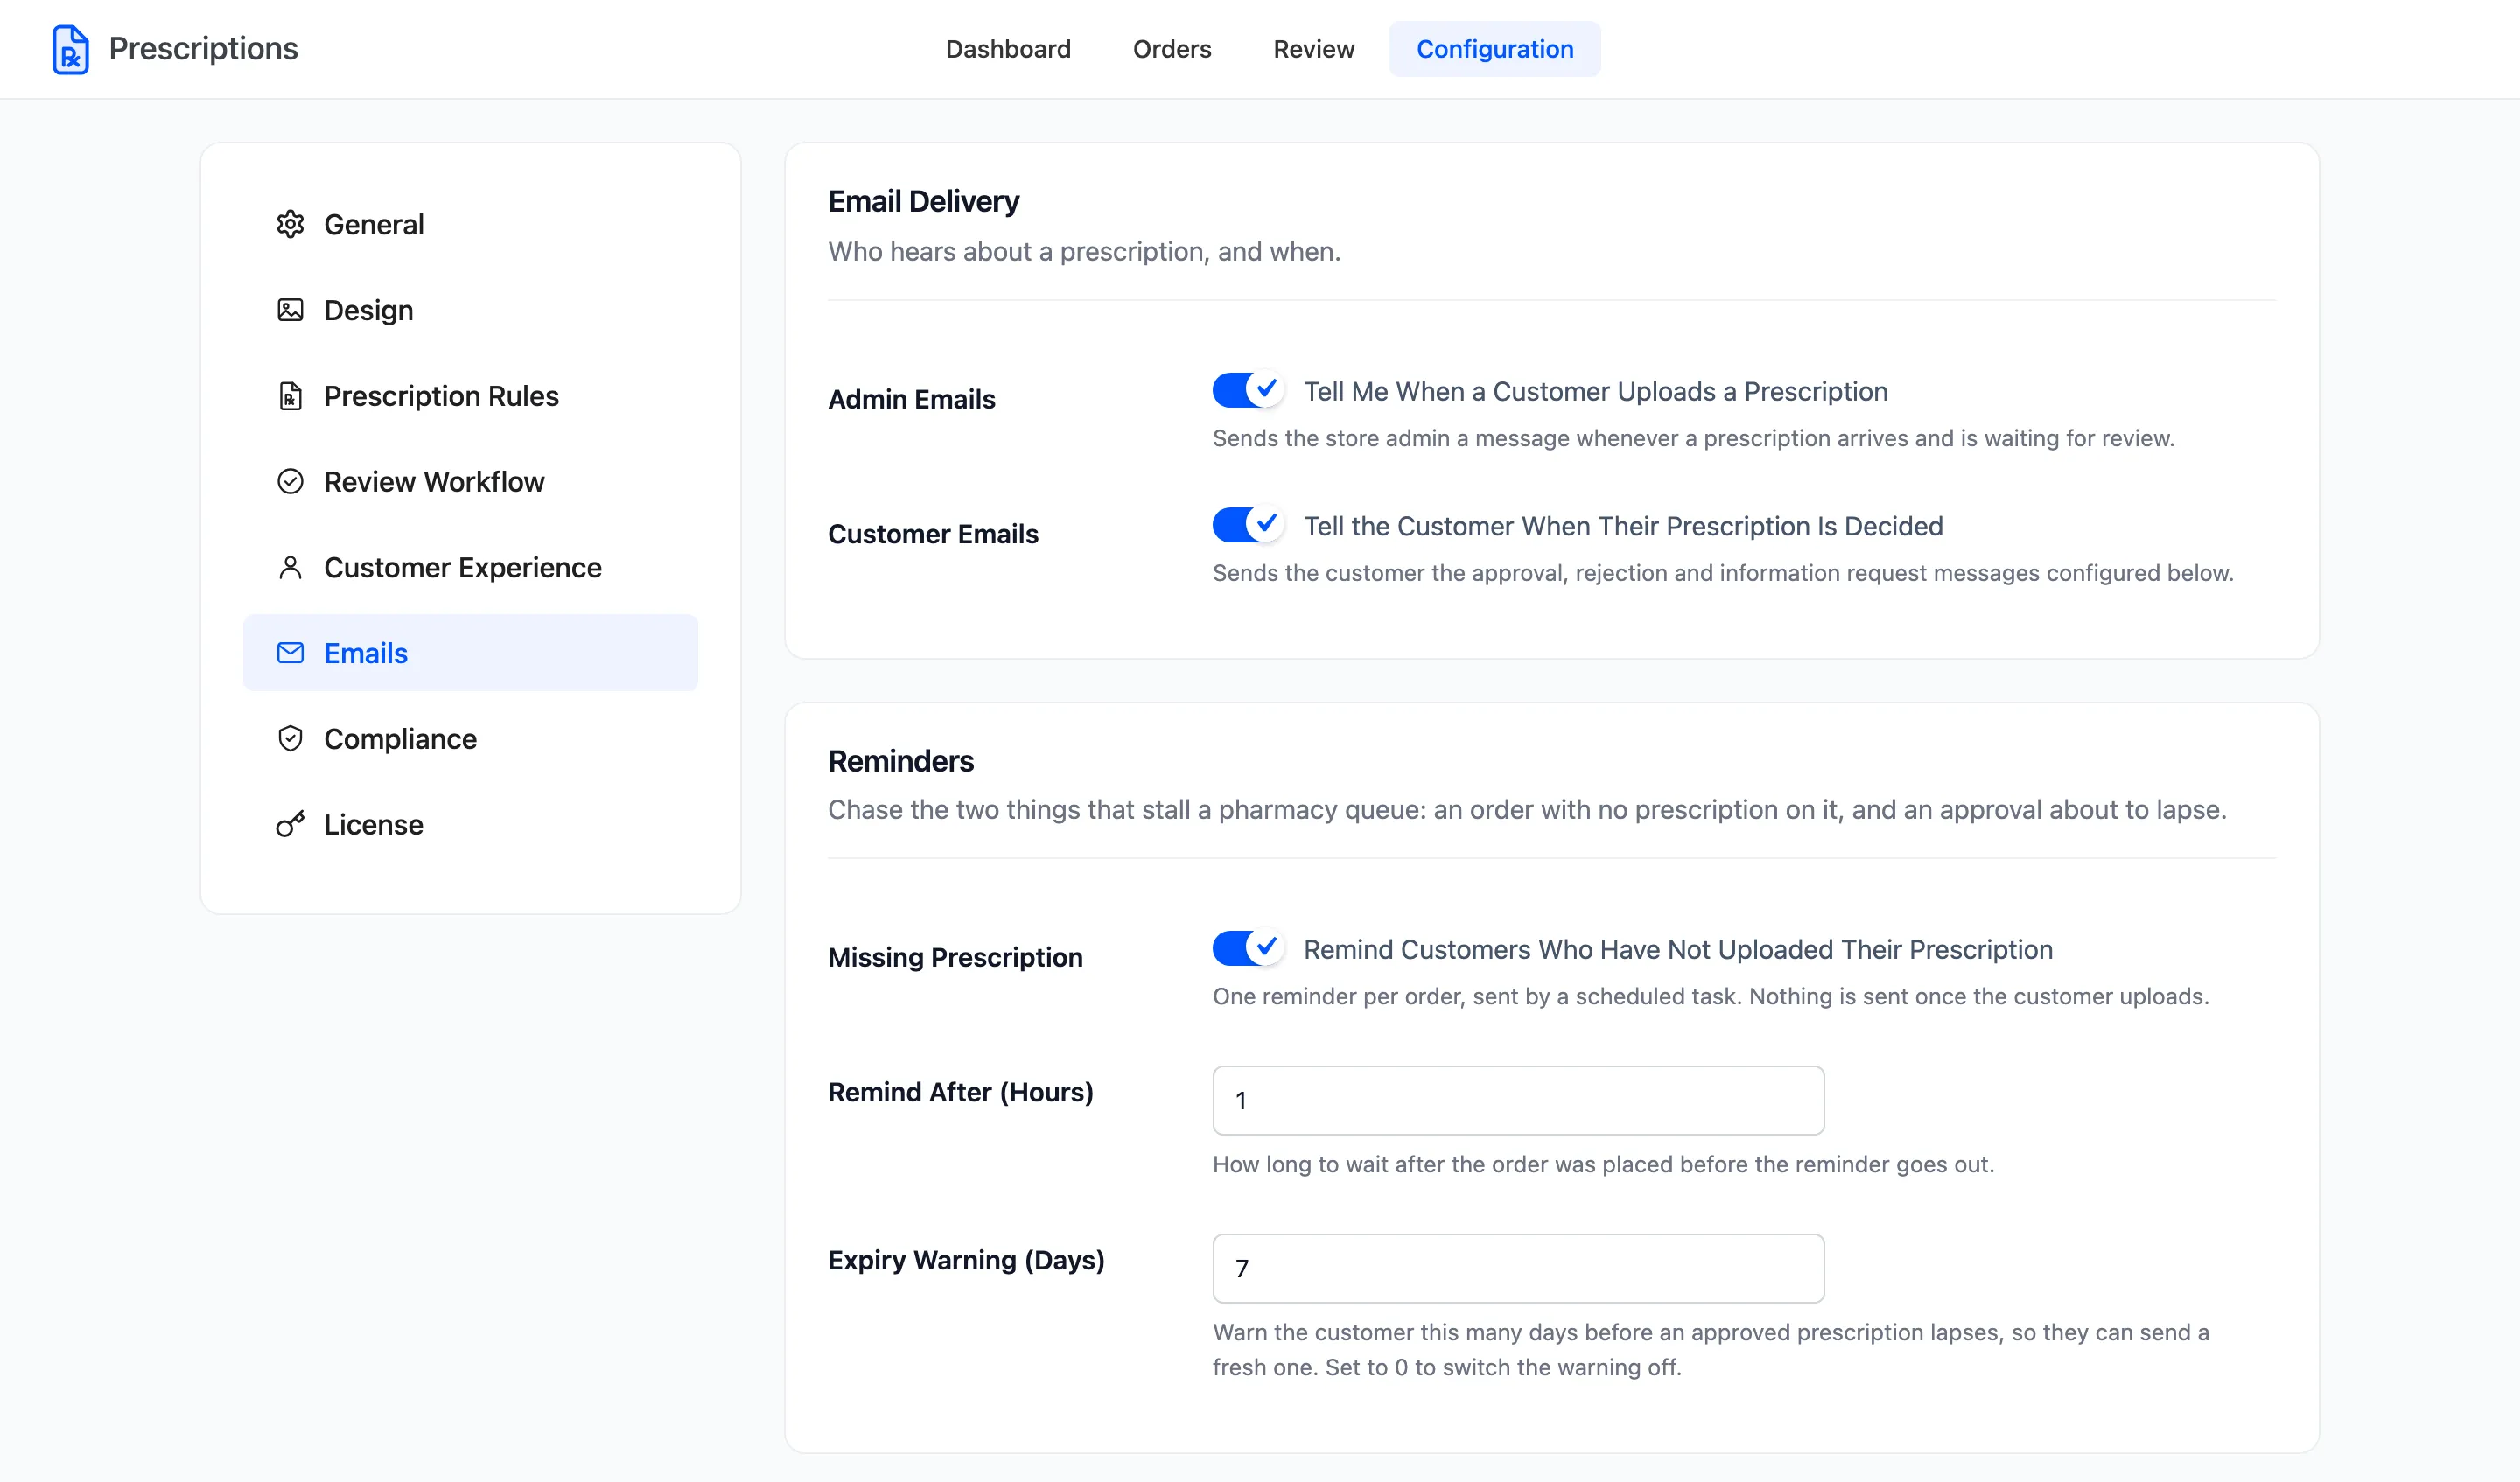Viewport: 2520px width, 1482px height.
Task: Click the Email Delivery heading
Action: pyautogui.click(x=924, y=201)
